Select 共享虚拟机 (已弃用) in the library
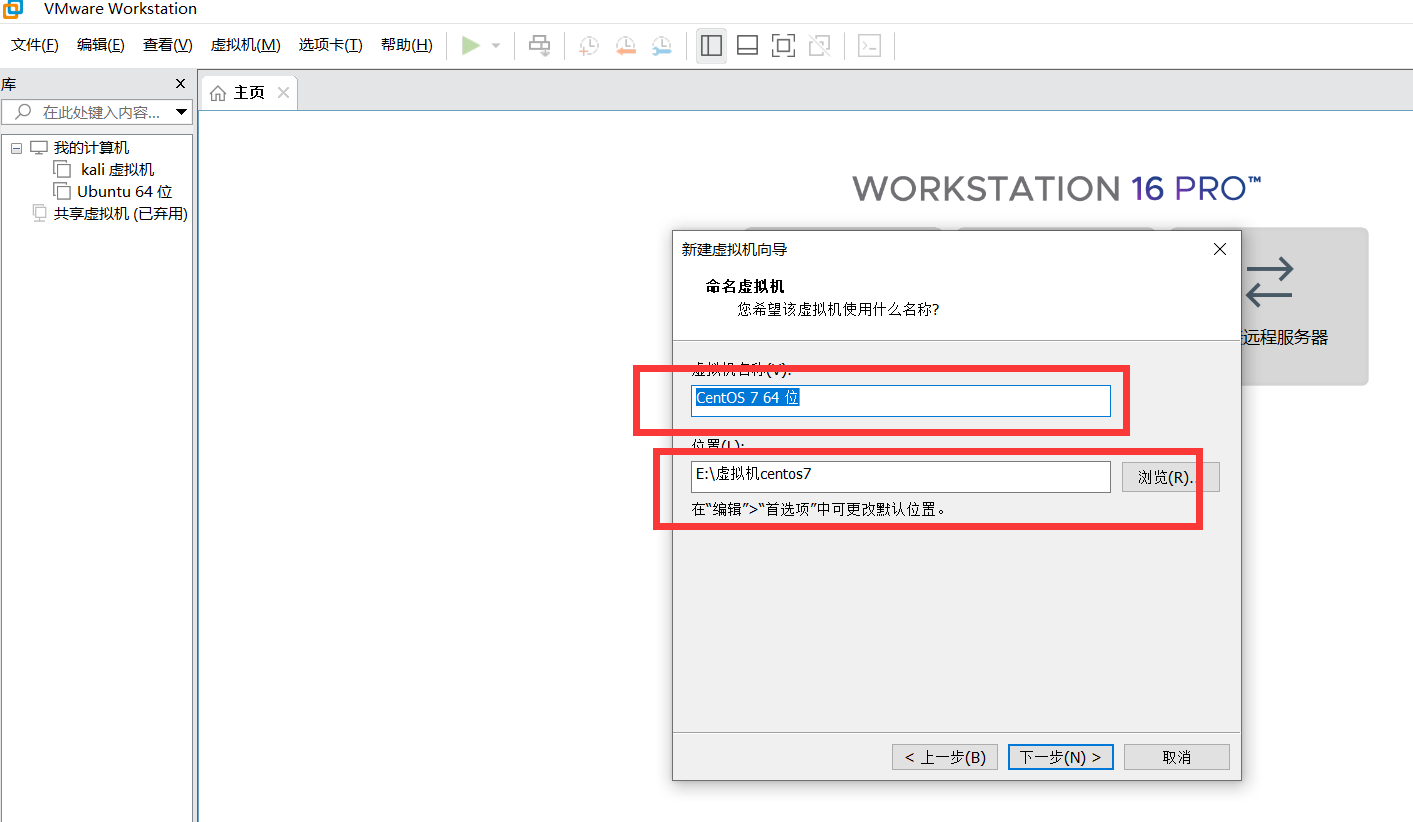 point(121,214)
